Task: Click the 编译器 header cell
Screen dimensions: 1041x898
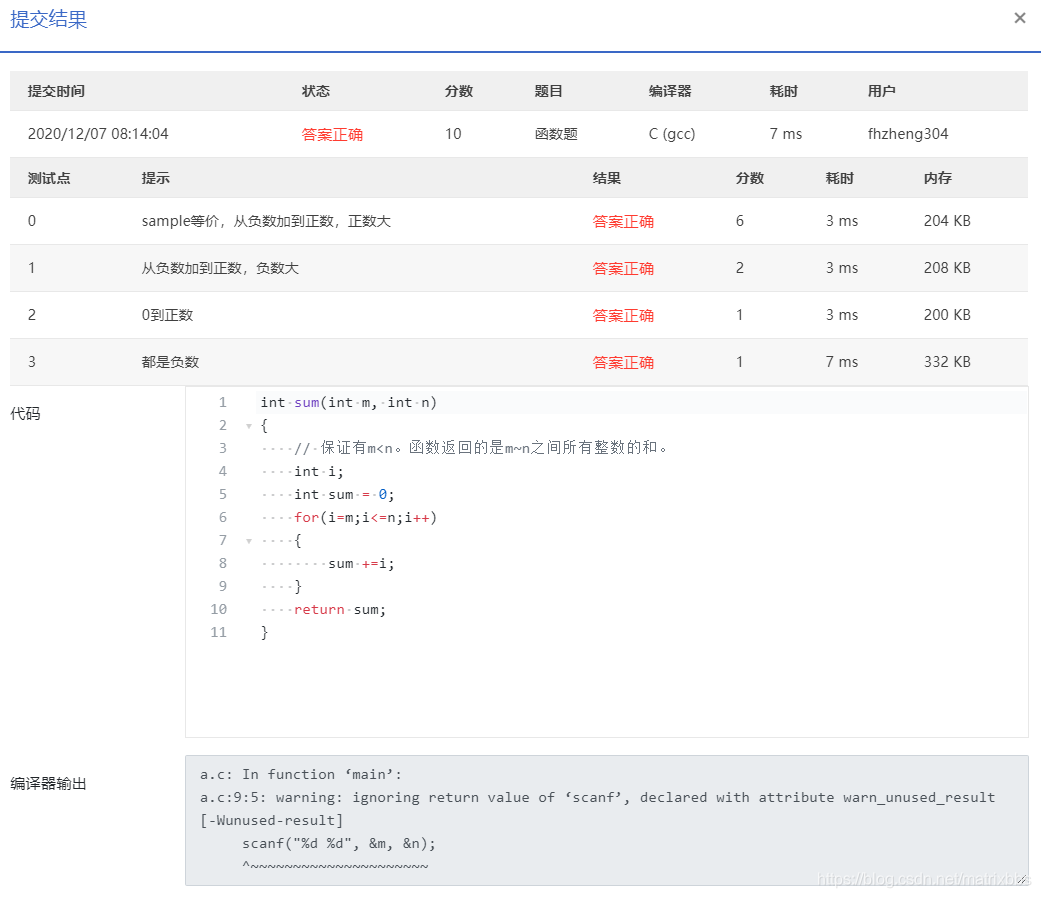Action: point(671,90)
